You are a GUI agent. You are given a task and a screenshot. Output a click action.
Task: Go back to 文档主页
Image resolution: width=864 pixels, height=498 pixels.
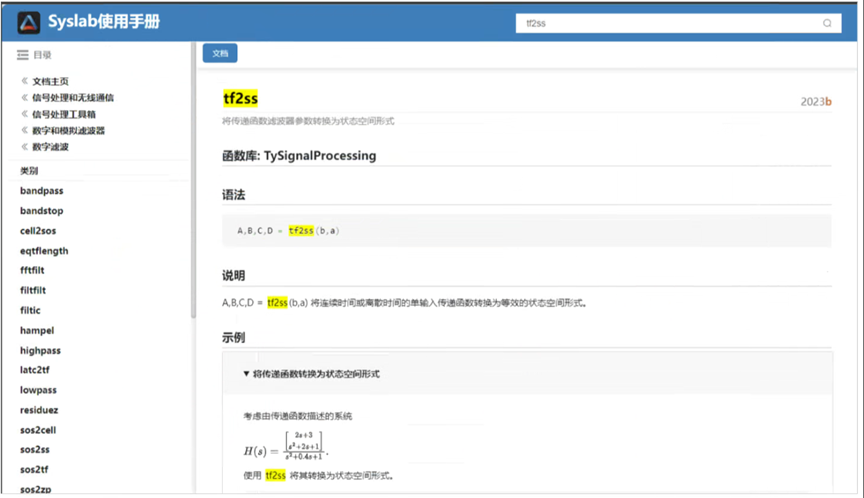click(50, 82)
